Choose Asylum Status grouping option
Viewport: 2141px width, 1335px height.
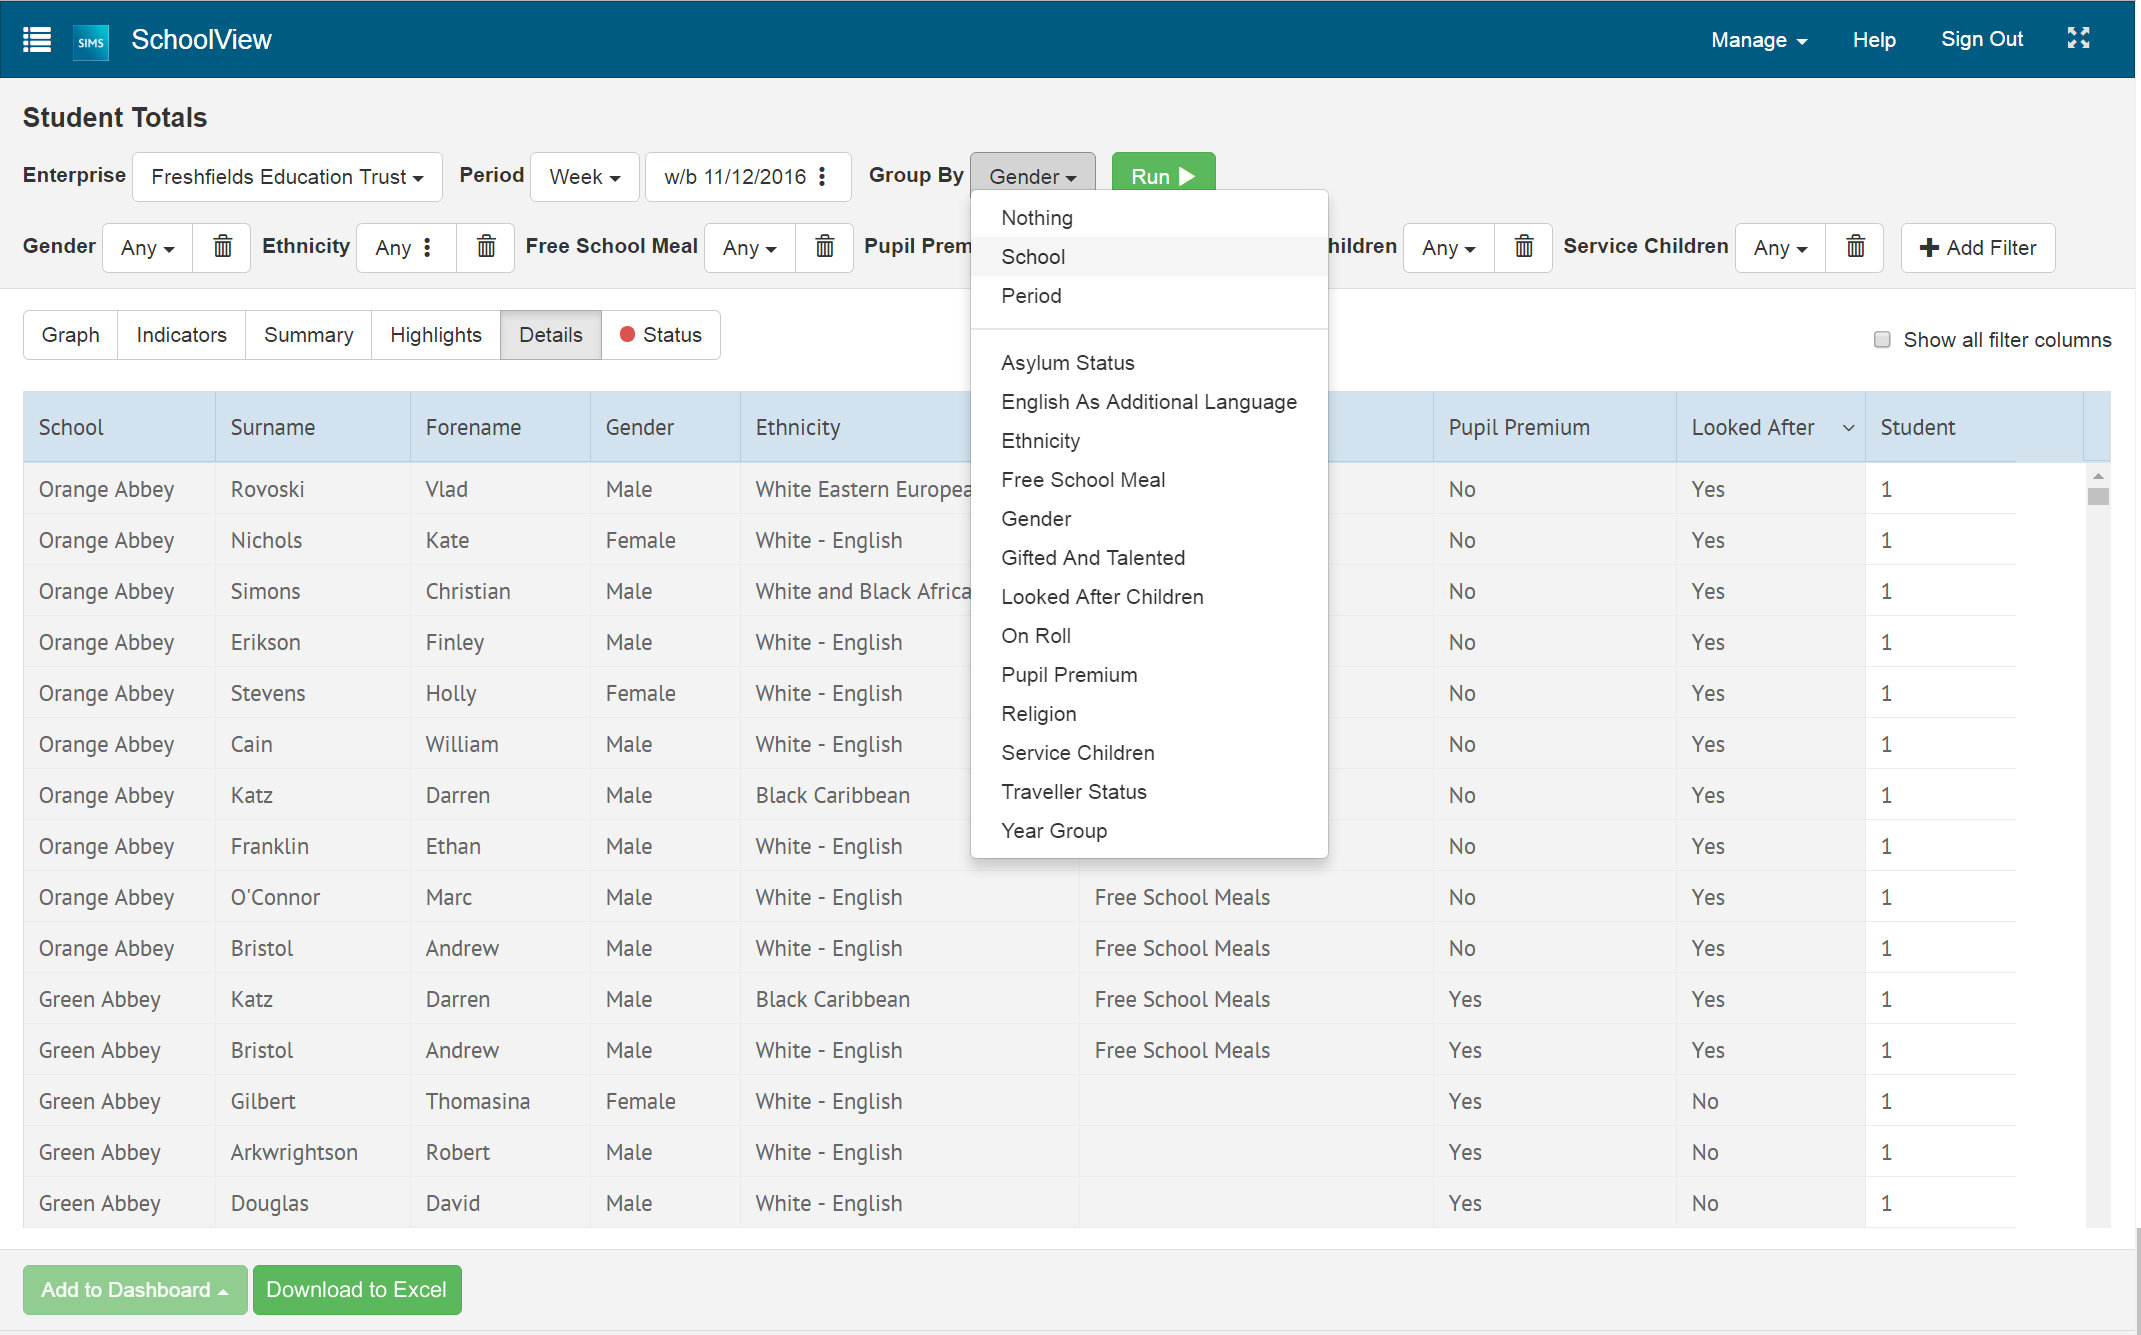pyautogui.click(x=1149, y=363)
